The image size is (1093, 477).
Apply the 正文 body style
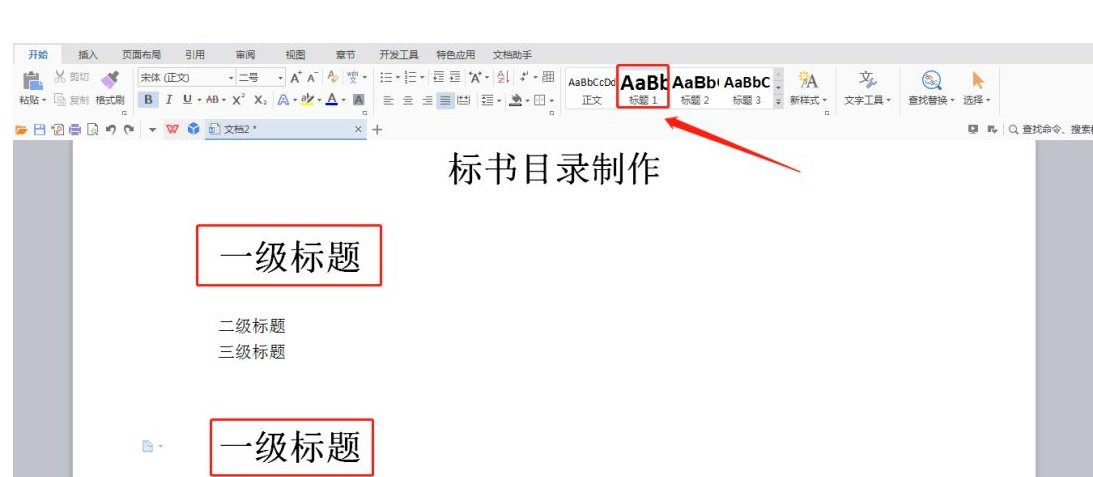(592, 87)
